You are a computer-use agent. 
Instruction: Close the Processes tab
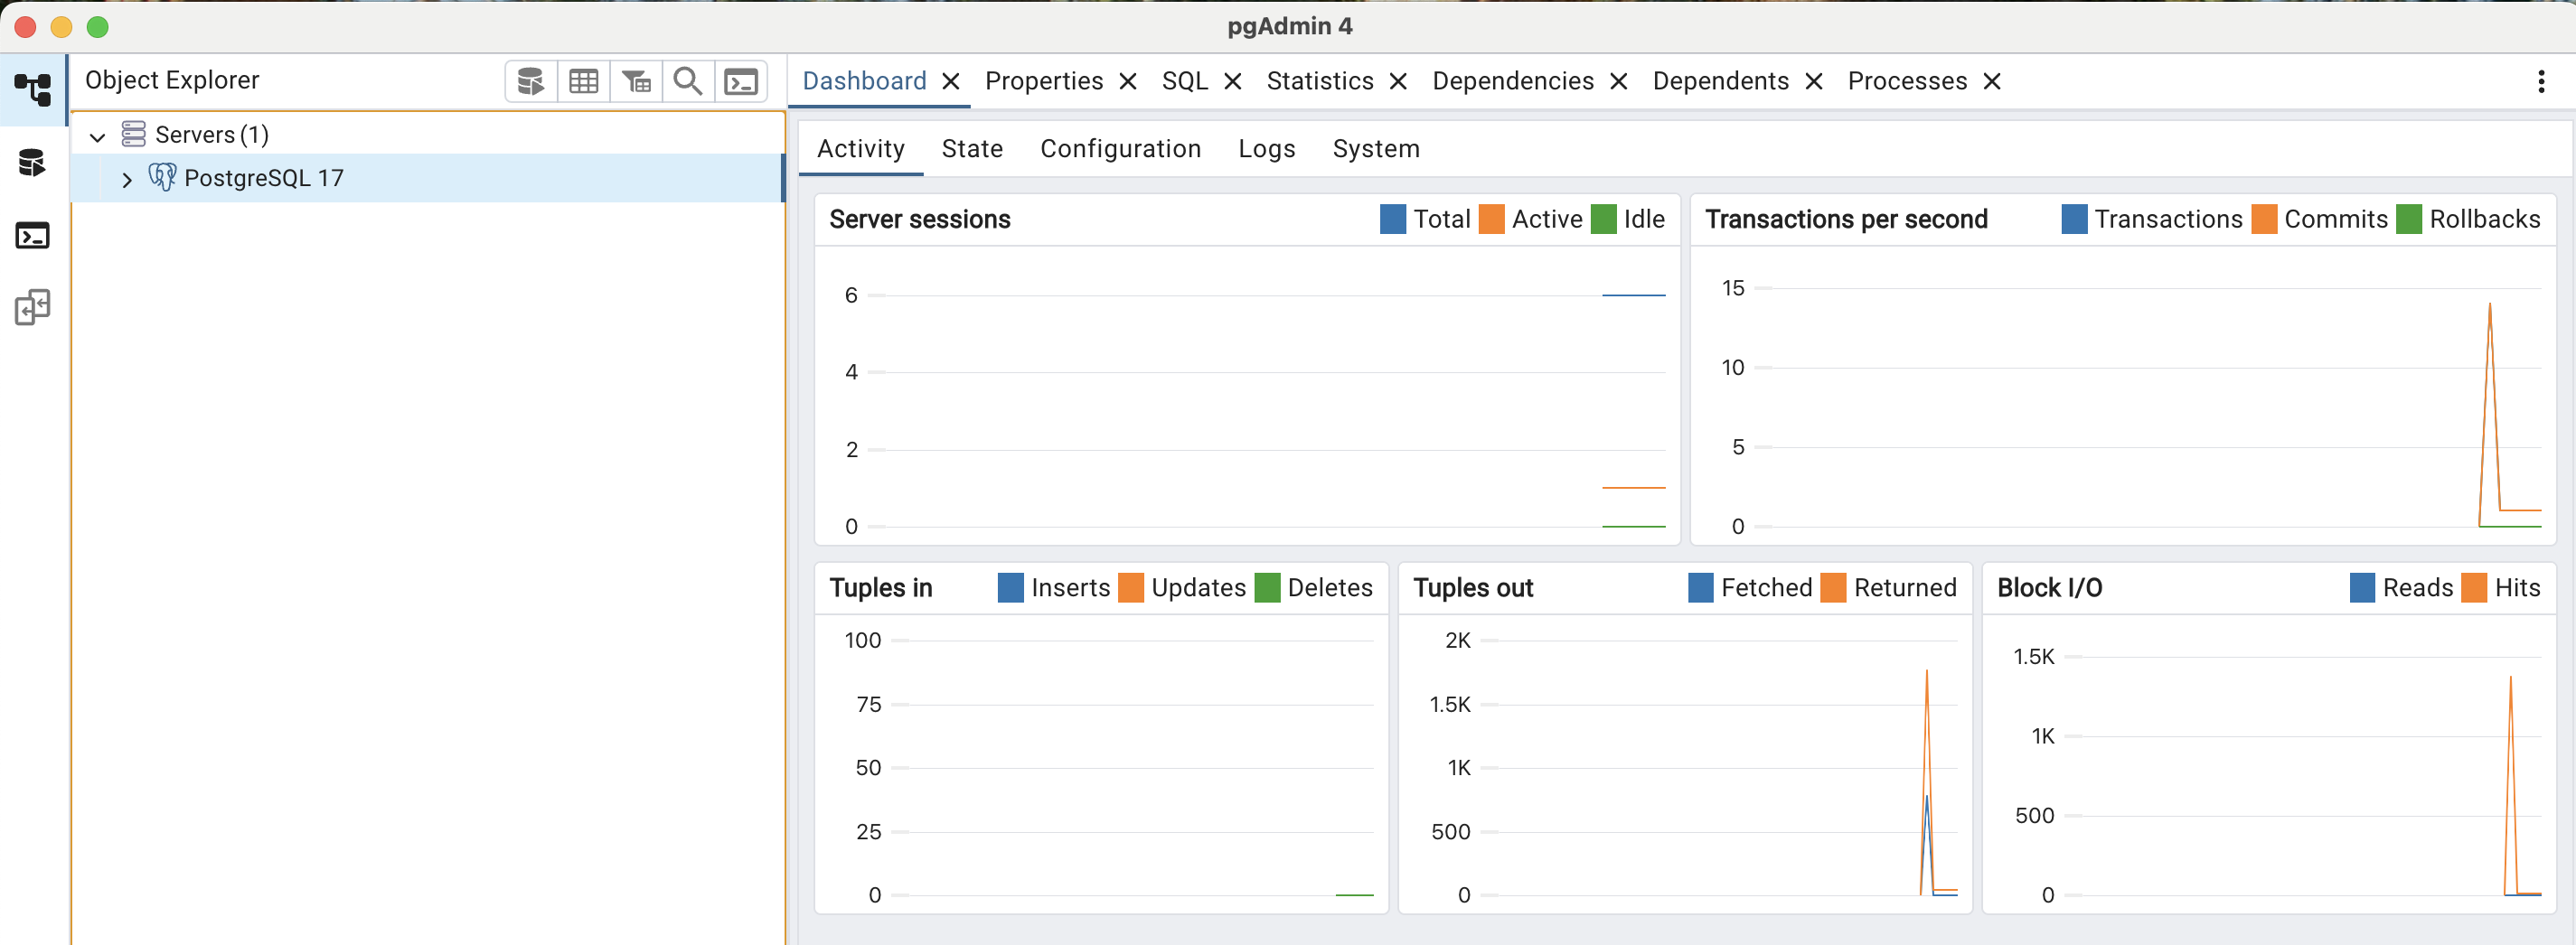tap(1992, 82)
